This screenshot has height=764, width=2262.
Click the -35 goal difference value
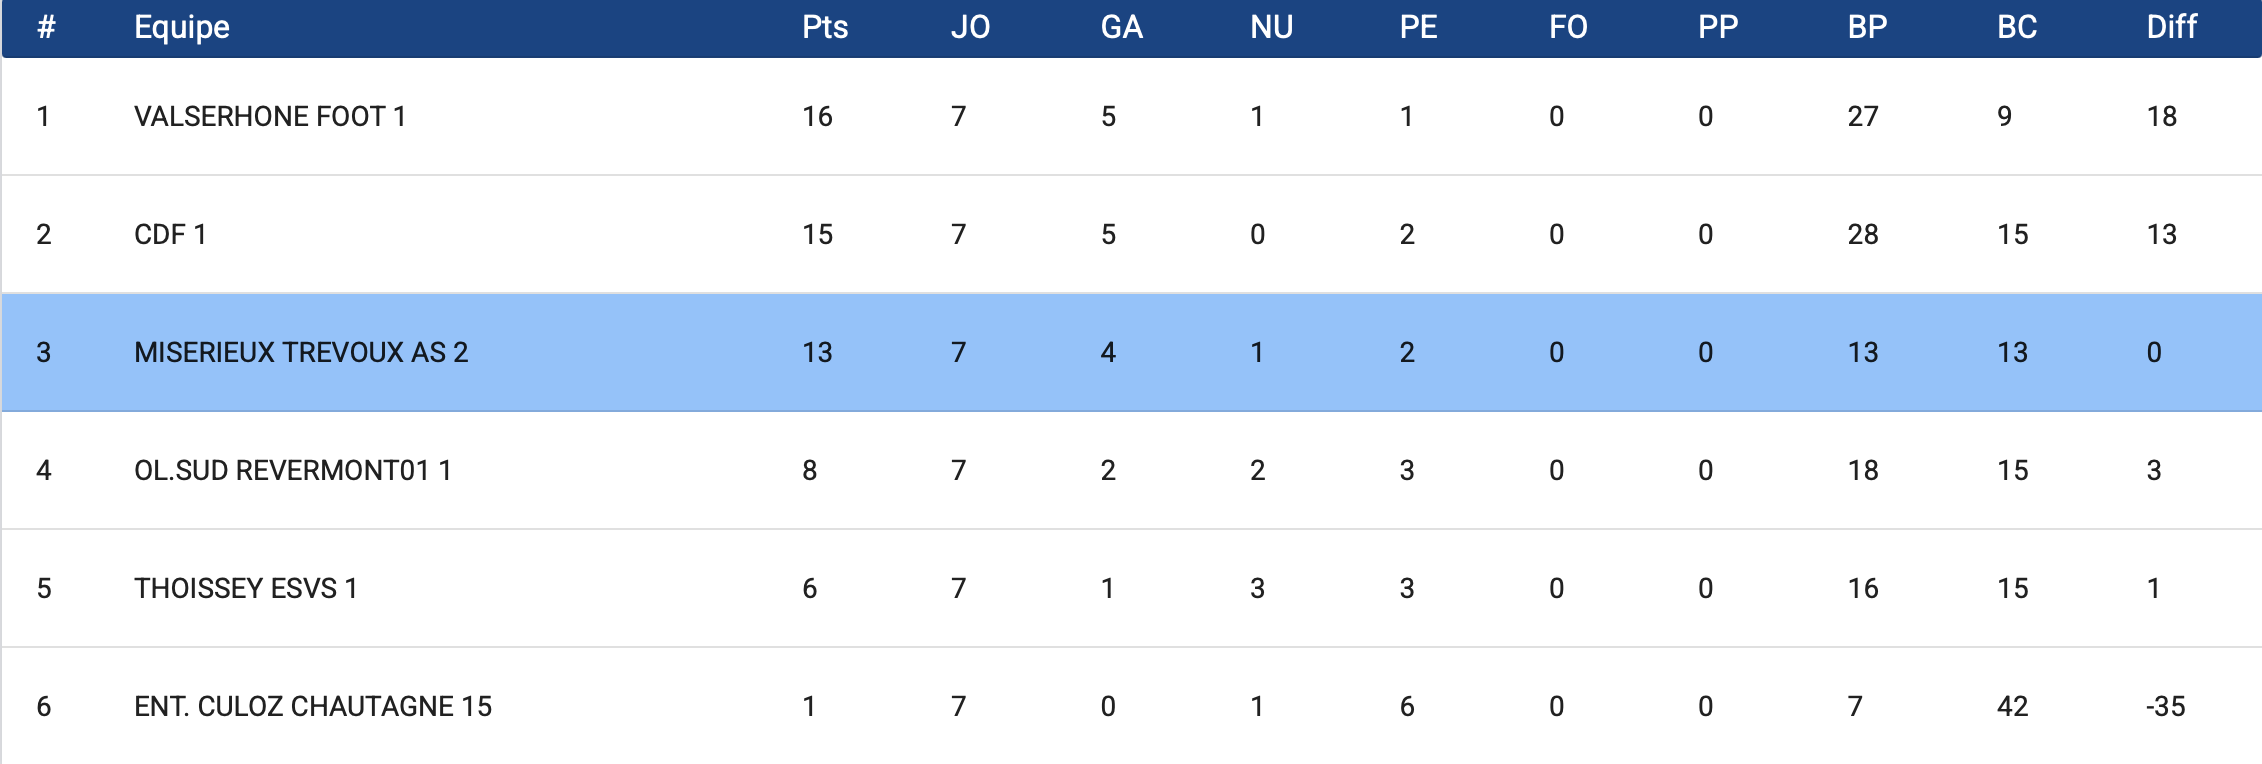2165,707
